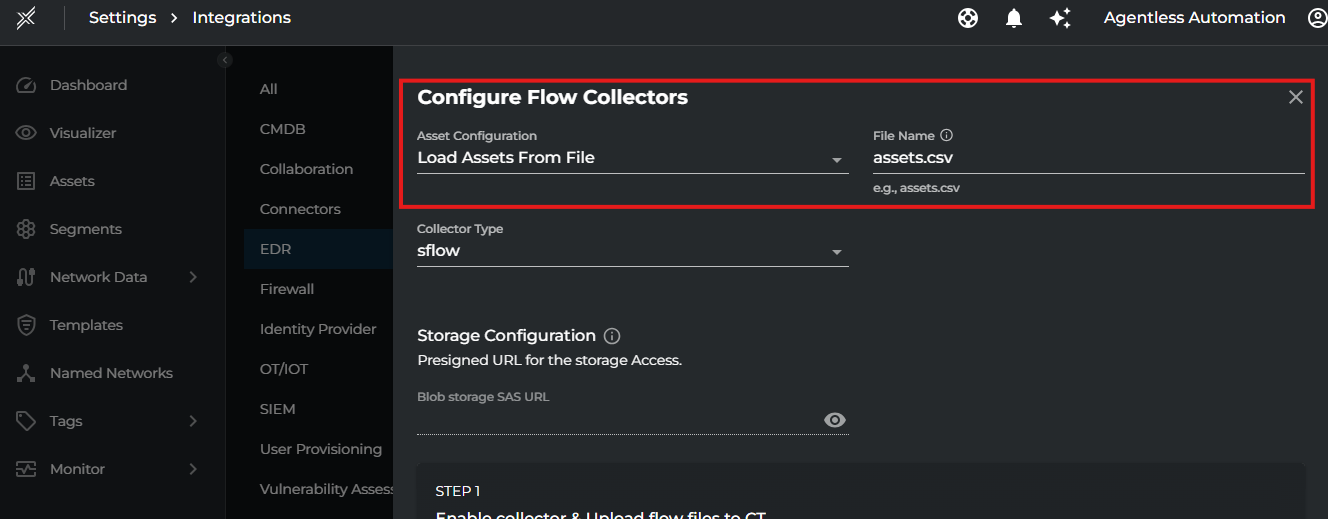Open the Collector Type dropdown
The width and height of the screenshot is (1328, 519).
coord(632,251)
